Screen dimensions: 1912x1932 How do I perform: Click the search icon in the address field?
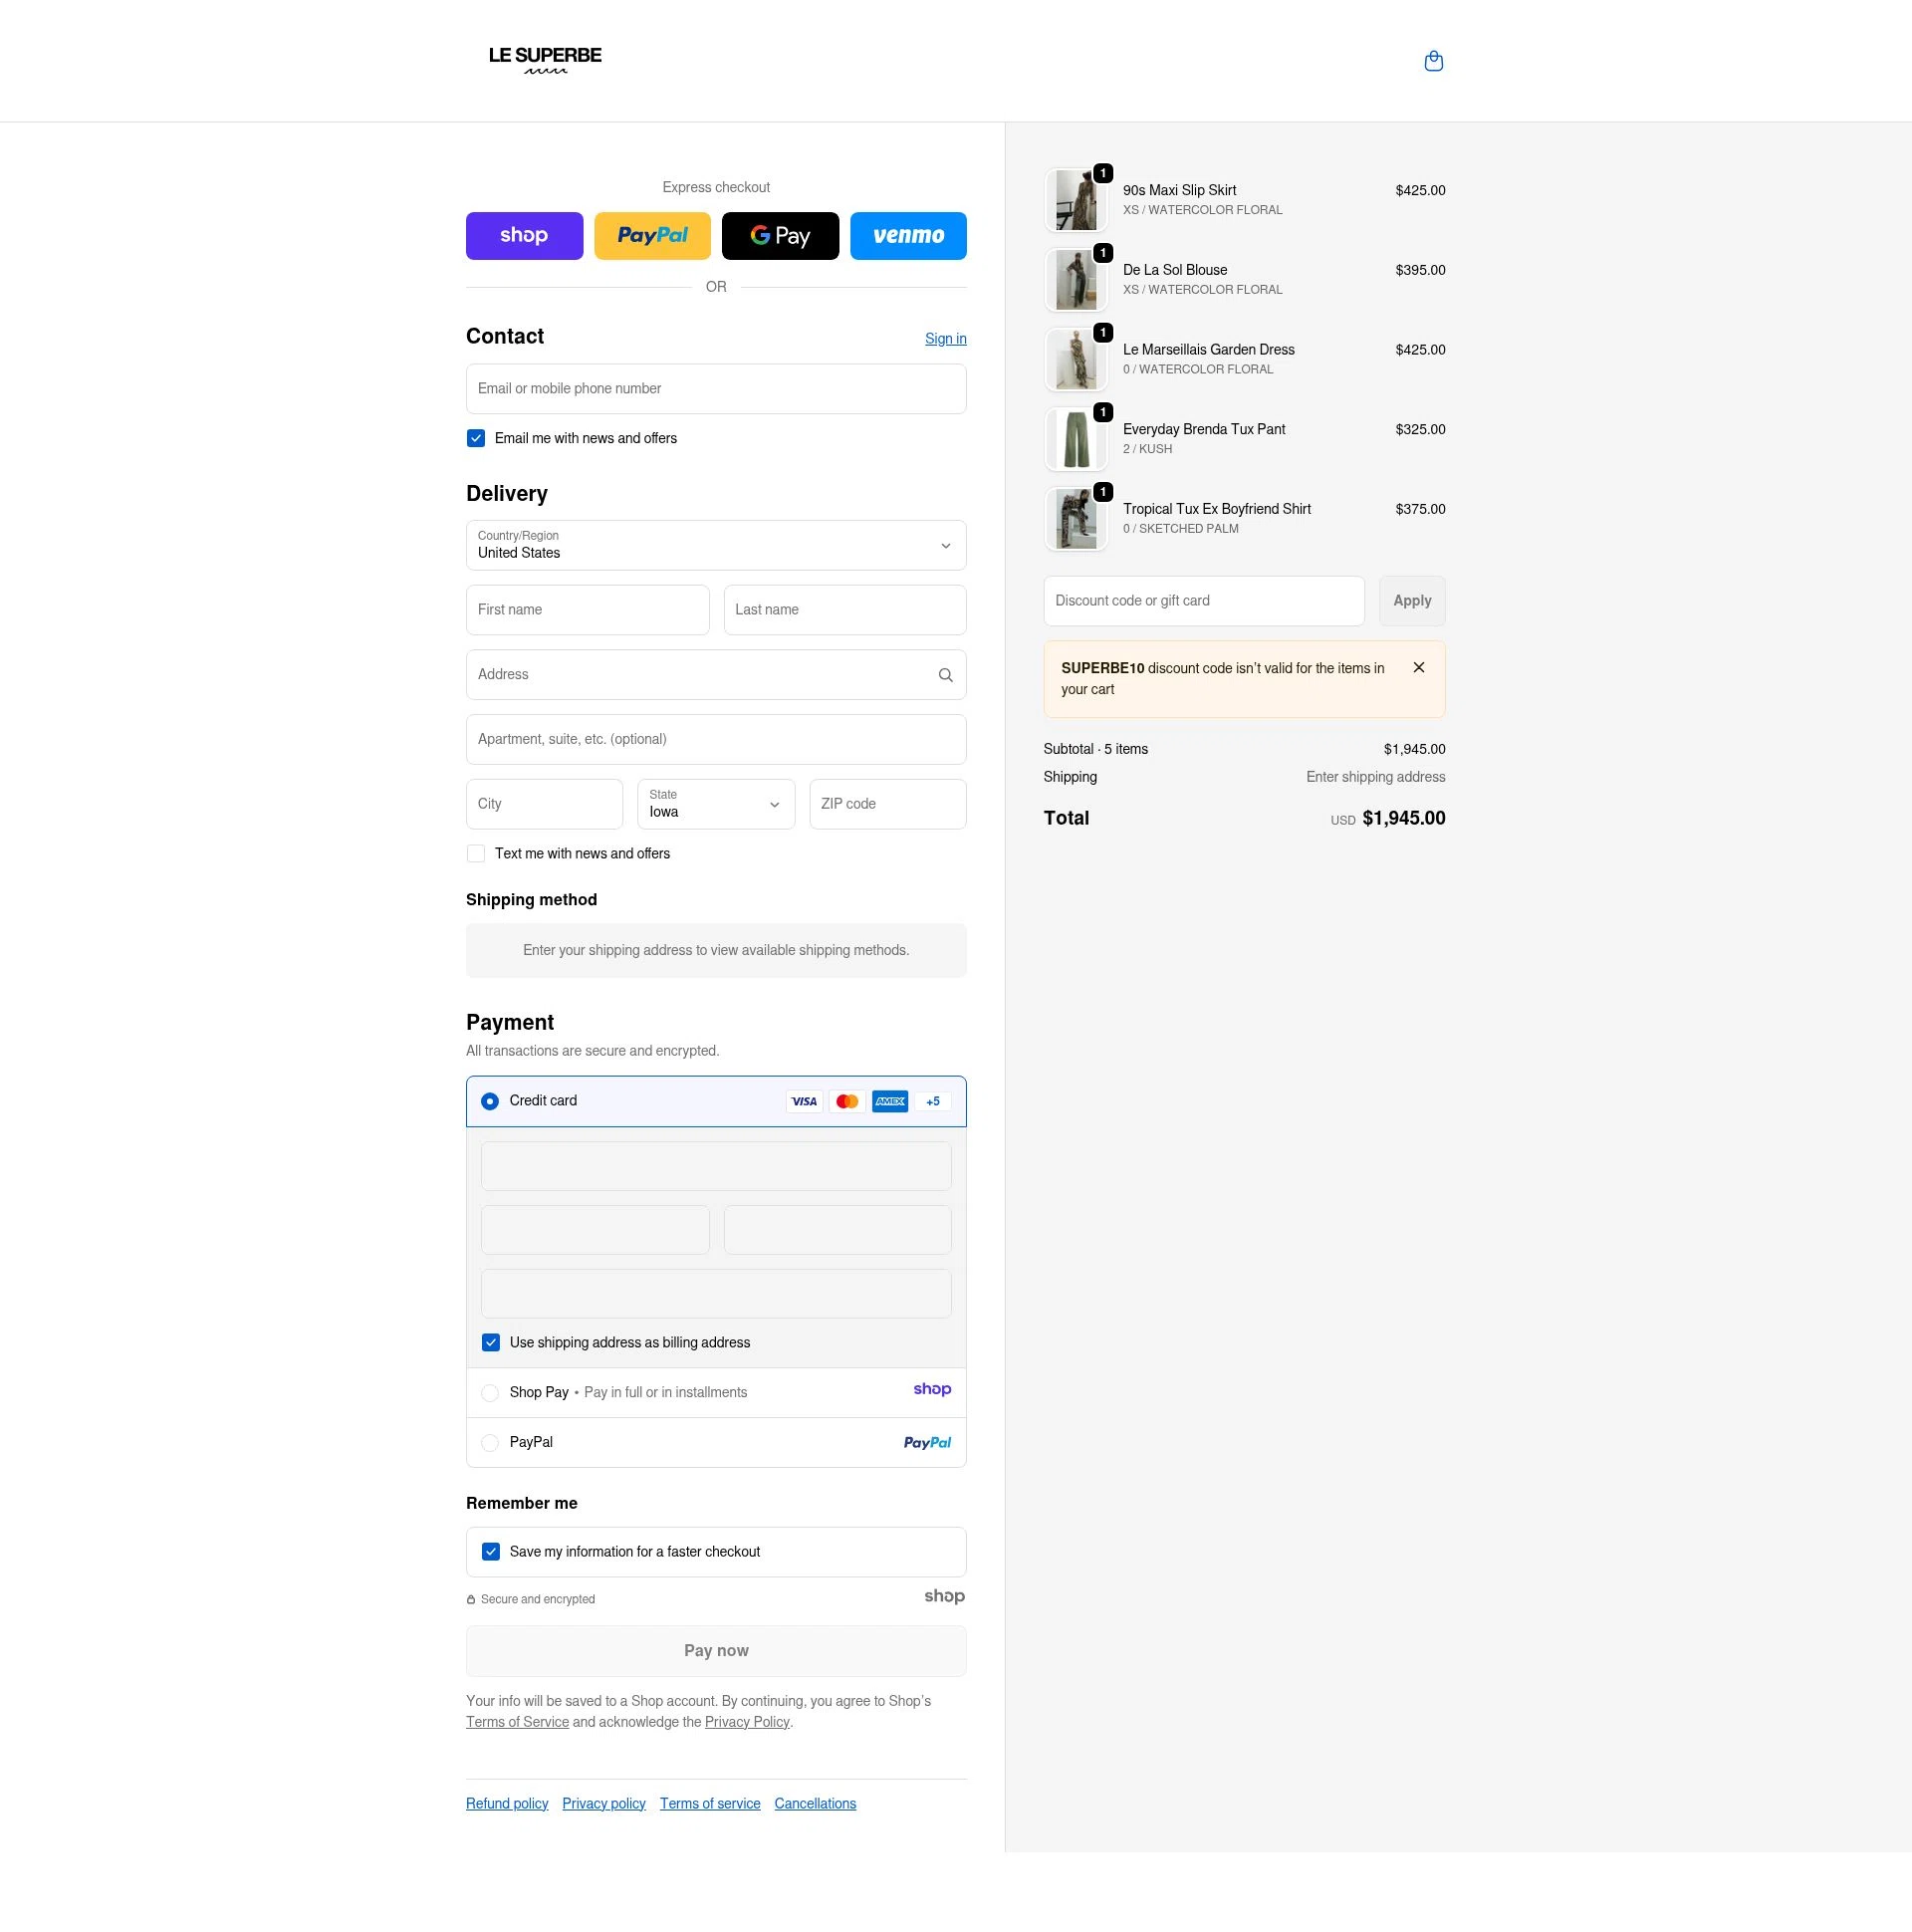tap(945, 674)
